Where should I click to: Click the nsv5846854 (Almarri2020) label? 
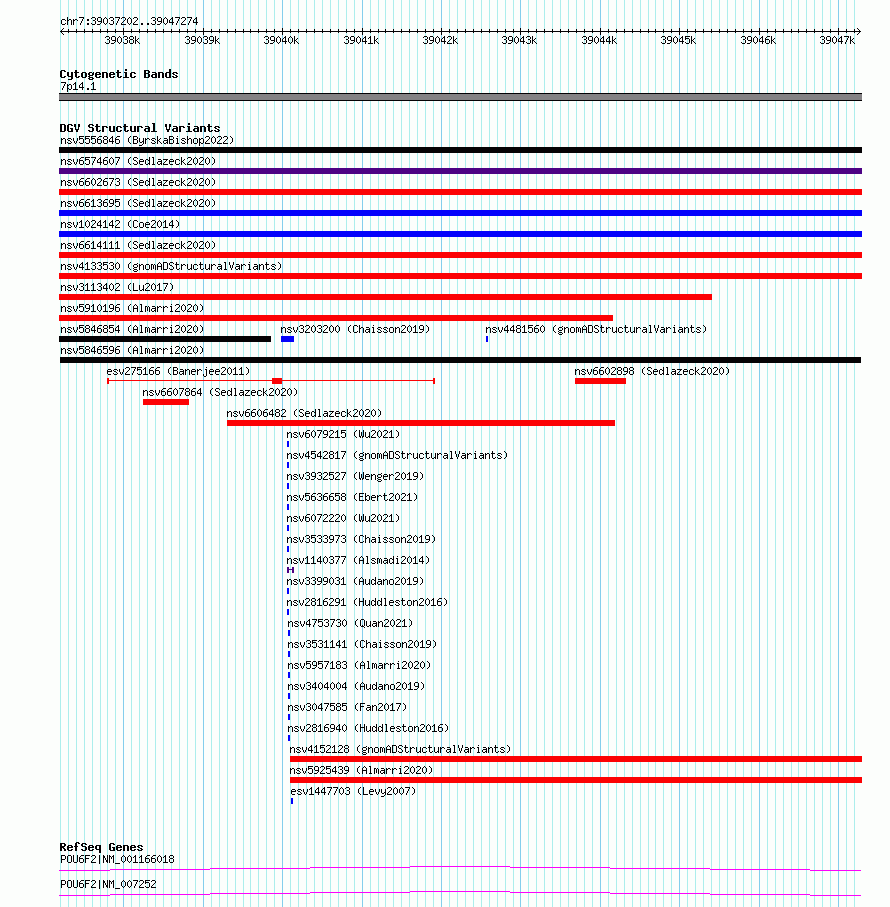tap(132, 329)
